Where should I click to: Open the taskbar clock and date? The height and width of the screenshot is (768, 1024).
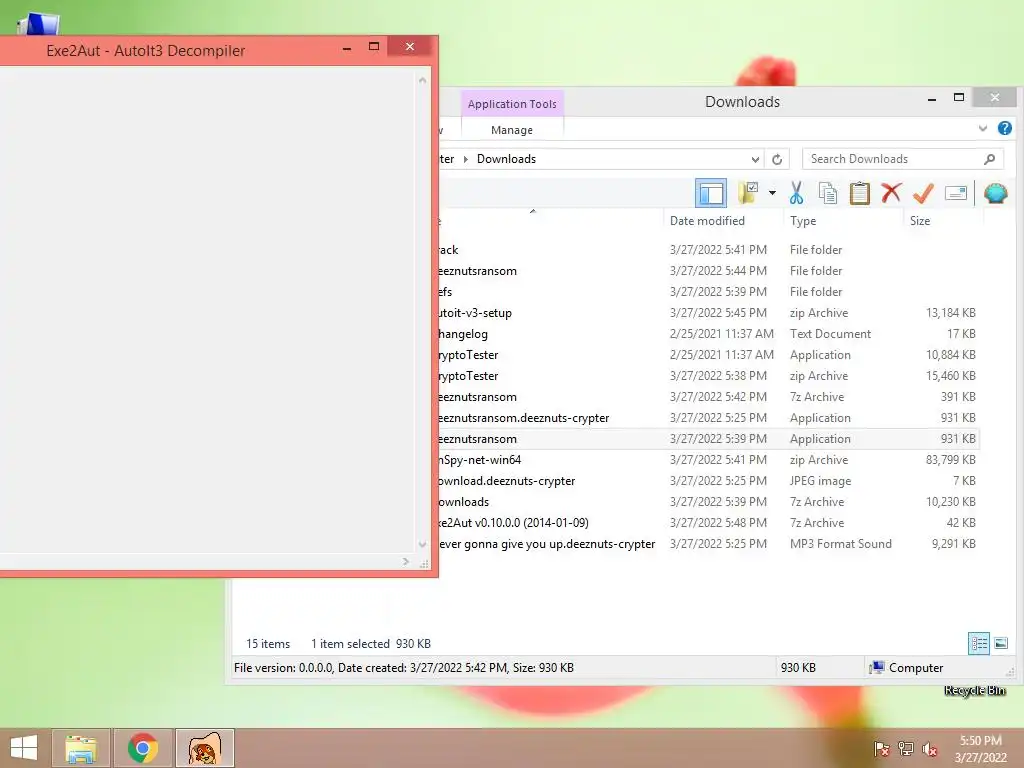(x=981, y=749)
